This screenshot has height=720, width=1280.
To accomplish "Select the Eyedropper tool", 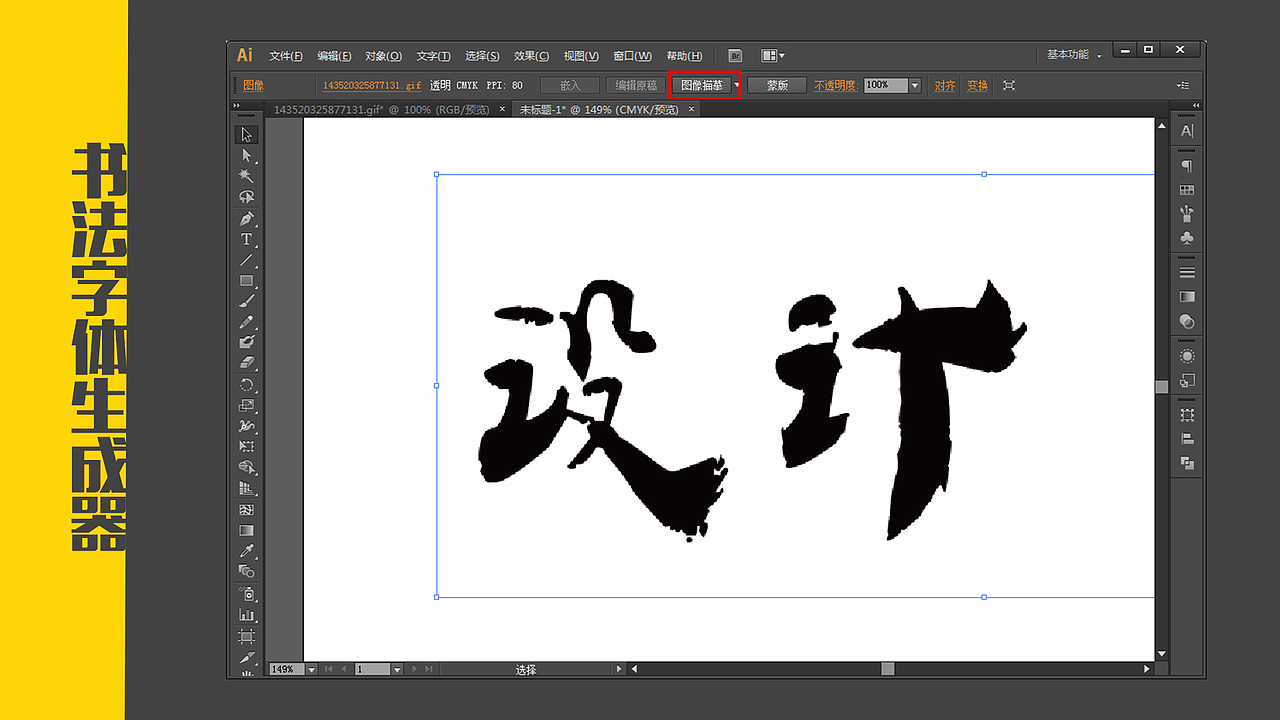I will click(x=247, y=551).
